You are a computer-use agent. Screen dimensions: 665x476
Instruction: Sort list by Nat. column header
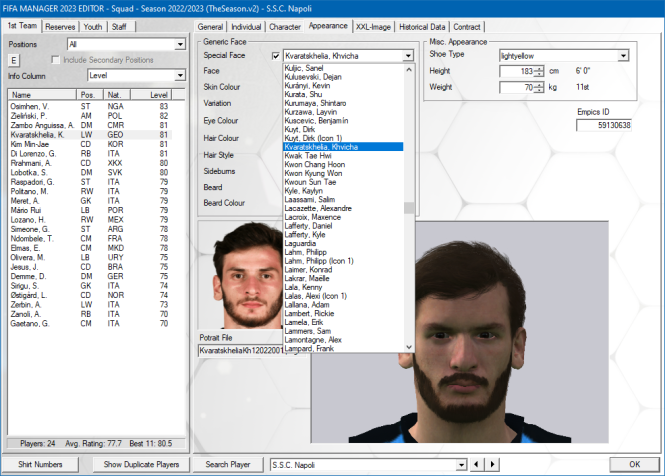[117, 95]
